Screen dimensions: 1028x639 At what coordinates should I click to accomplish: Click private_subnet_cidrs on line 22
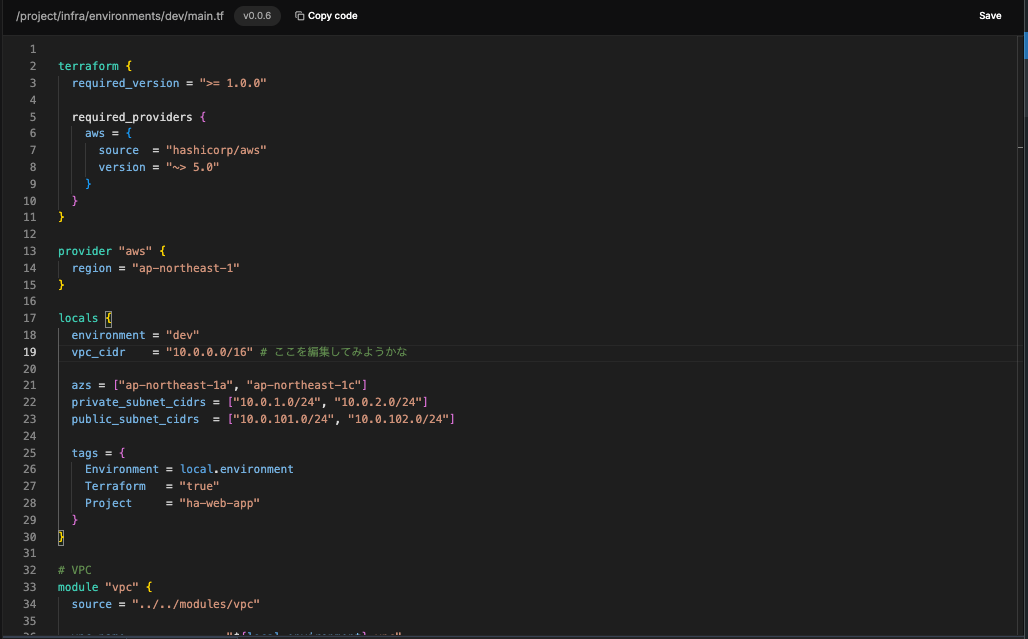[x=138, y=402]
